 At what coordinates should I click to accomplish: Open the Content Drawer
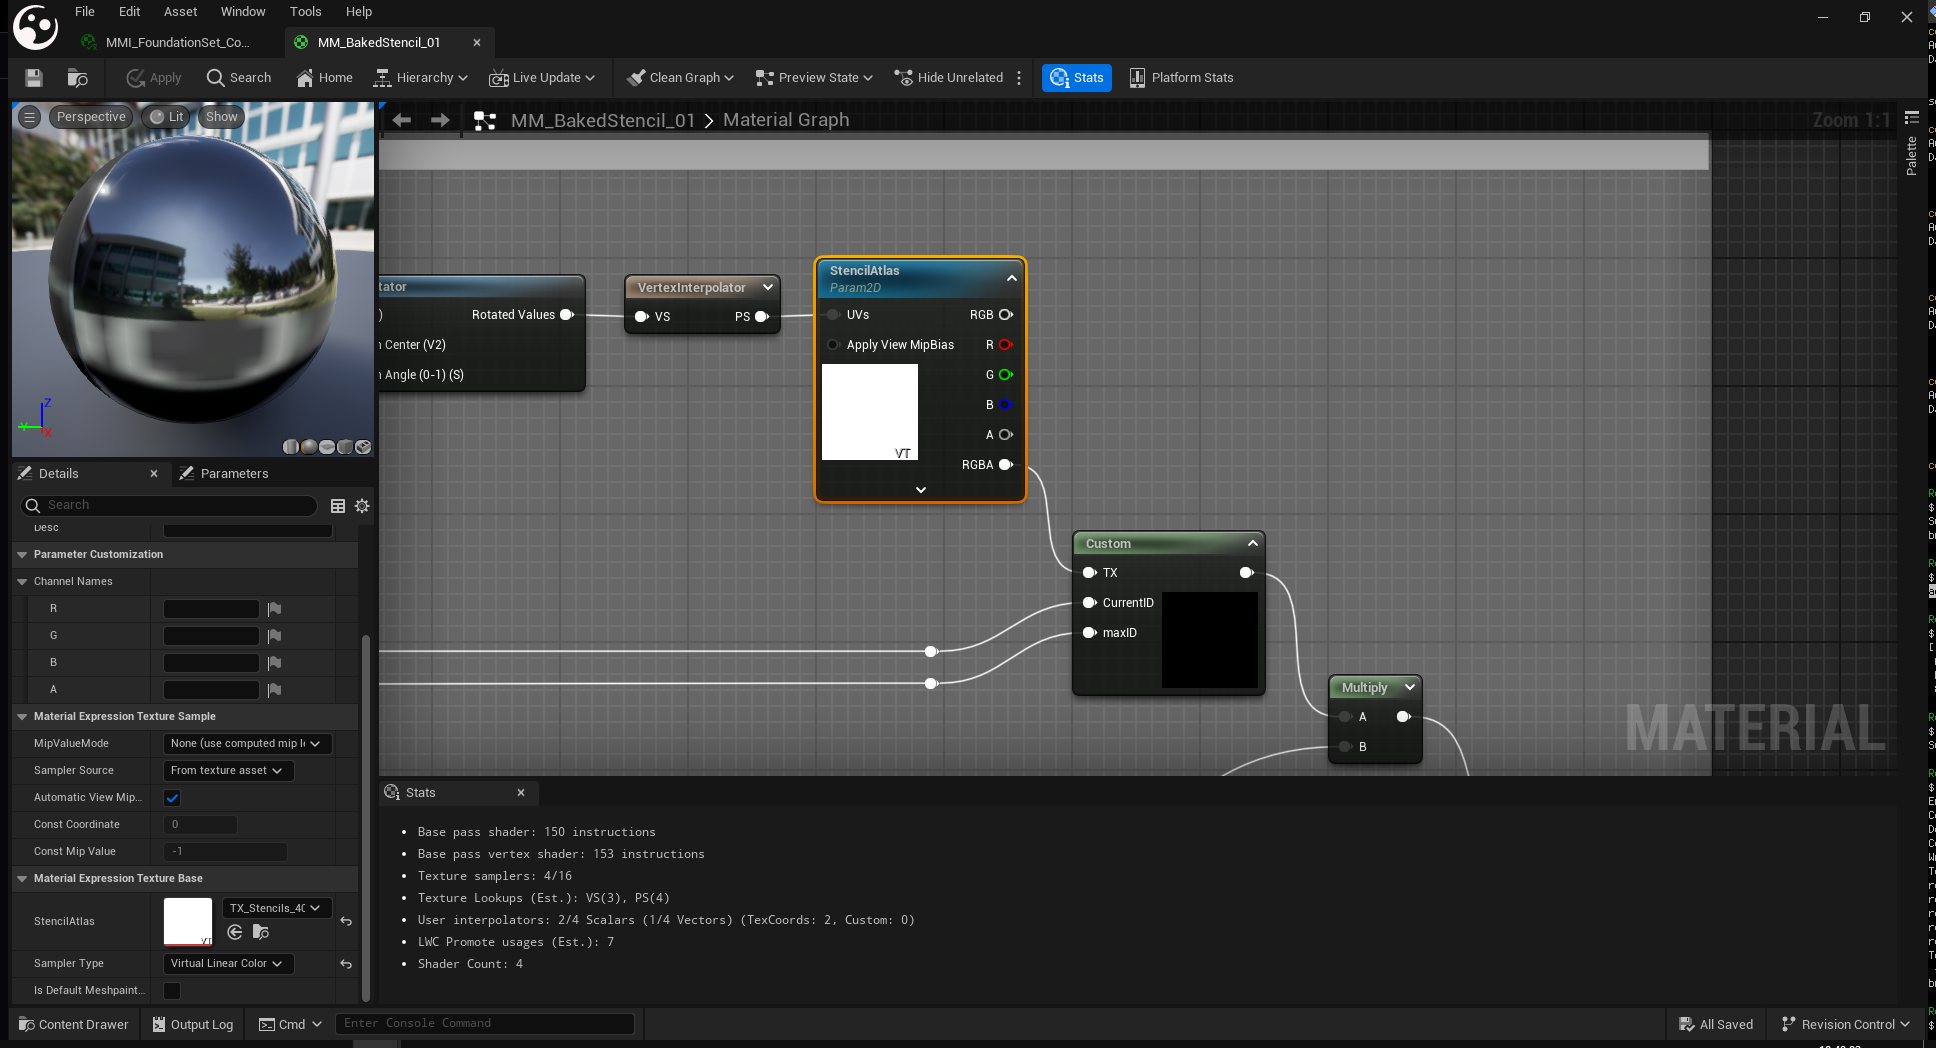click(x=74, y=1024)
